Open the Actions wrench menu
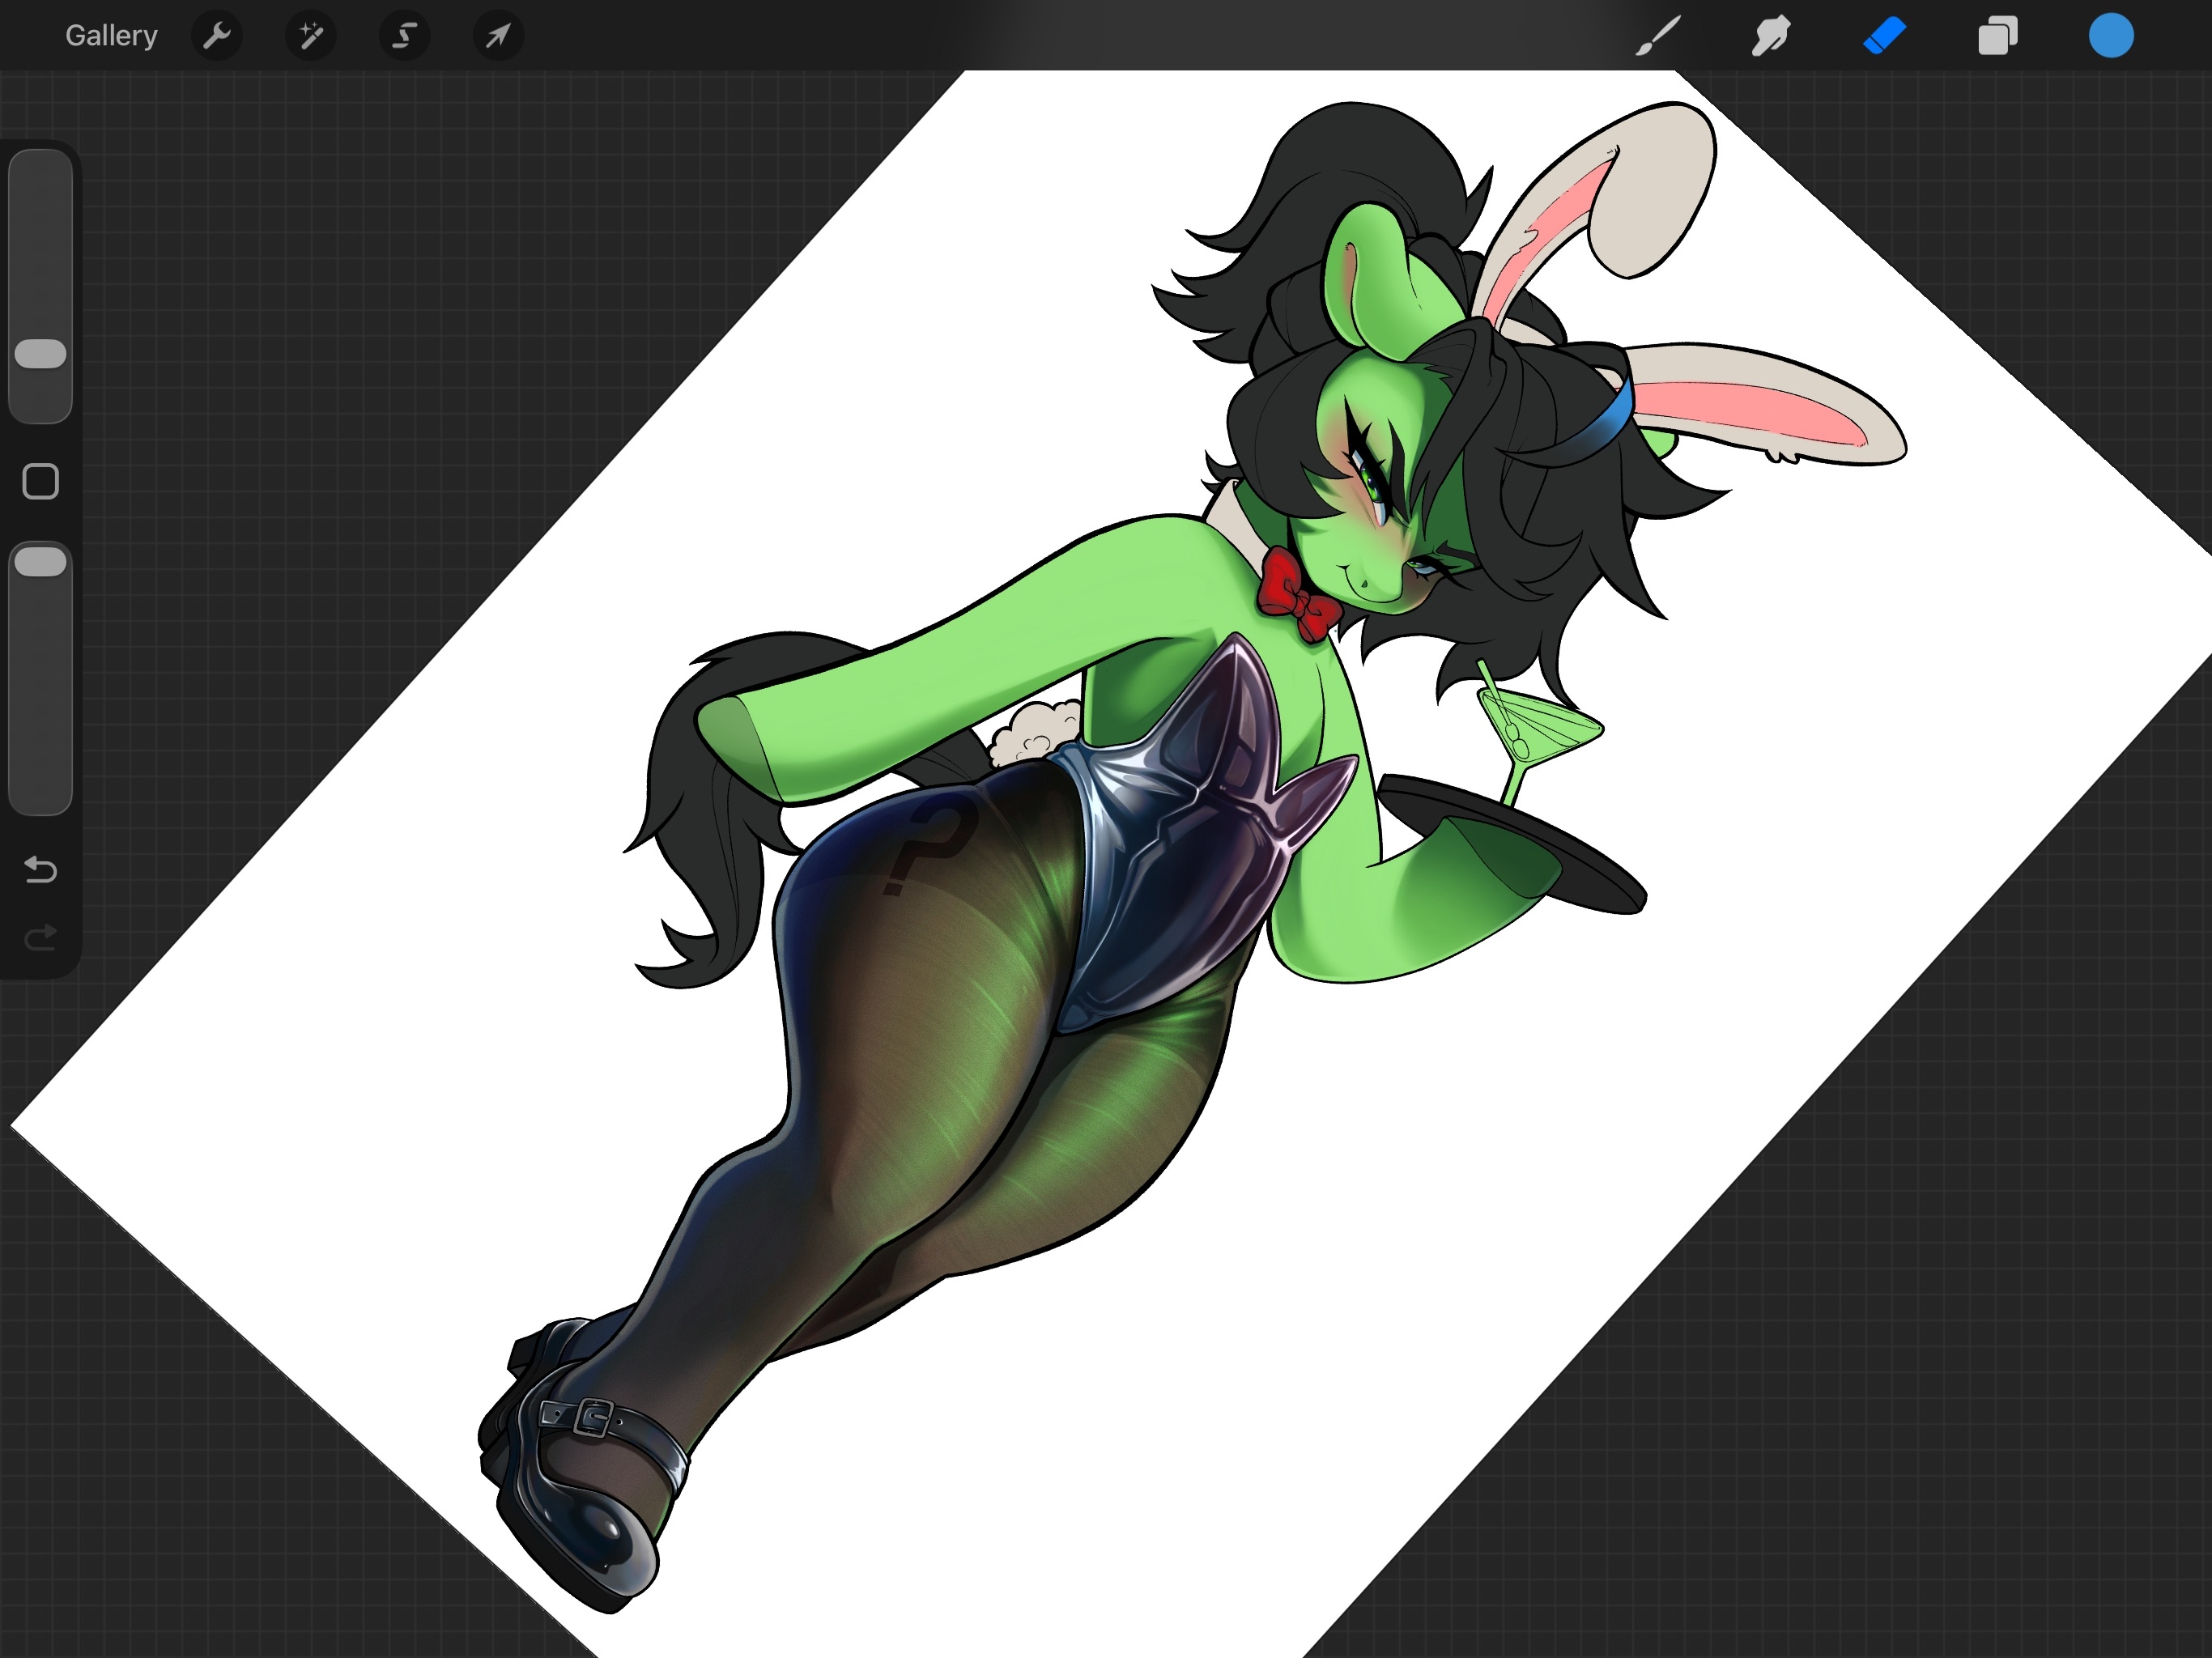 [216, 36]
